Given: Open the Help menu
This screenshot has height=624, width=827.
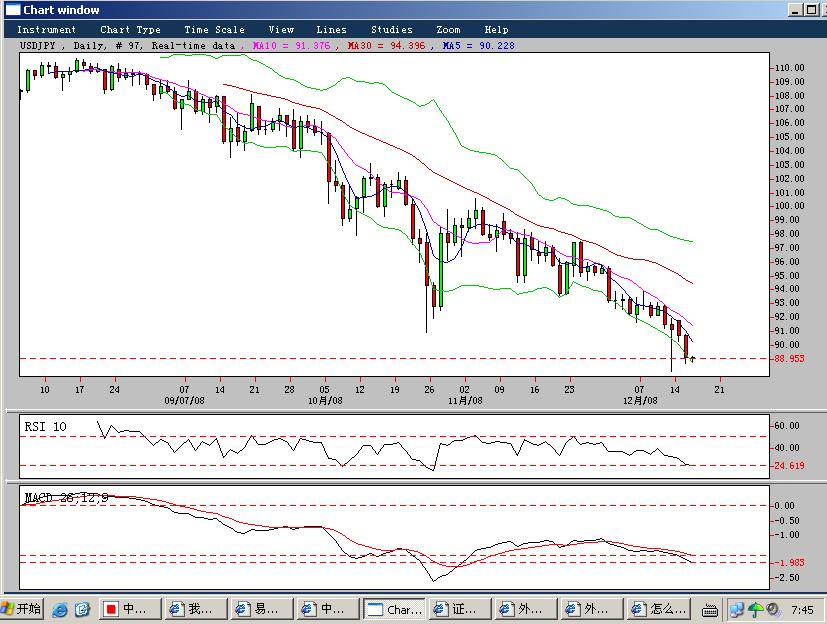Looking at the screenshot, I should pyautogui.click(x=496, y=30).
